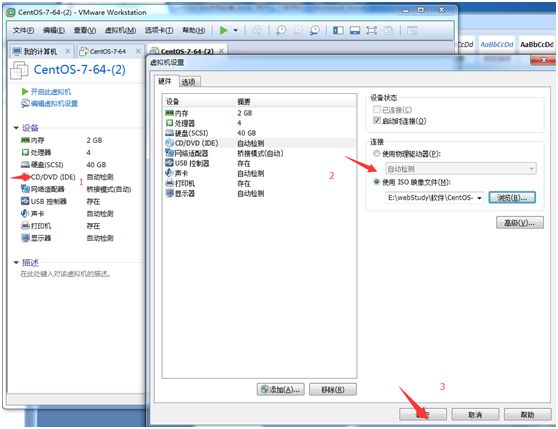Screen dimensions: 558x429
Task: Click the full screen mode toolbar icon
Action: tap(372, 31)
